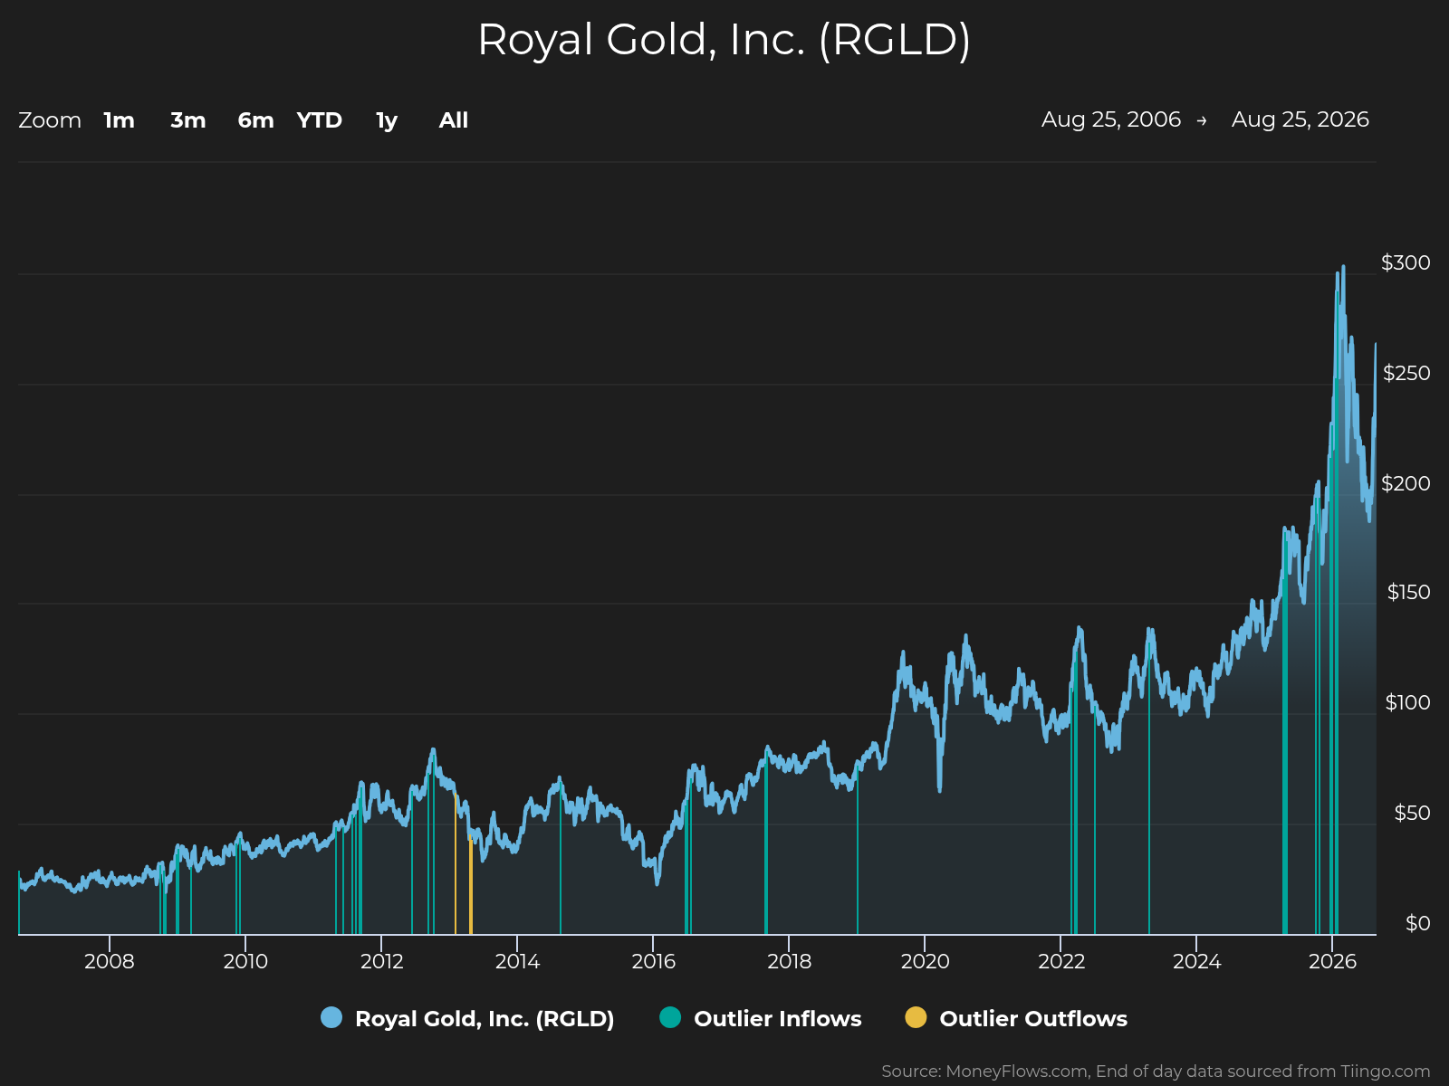
Task: Click the $50 y-axis label
Action: click(x=1412, y=813)
